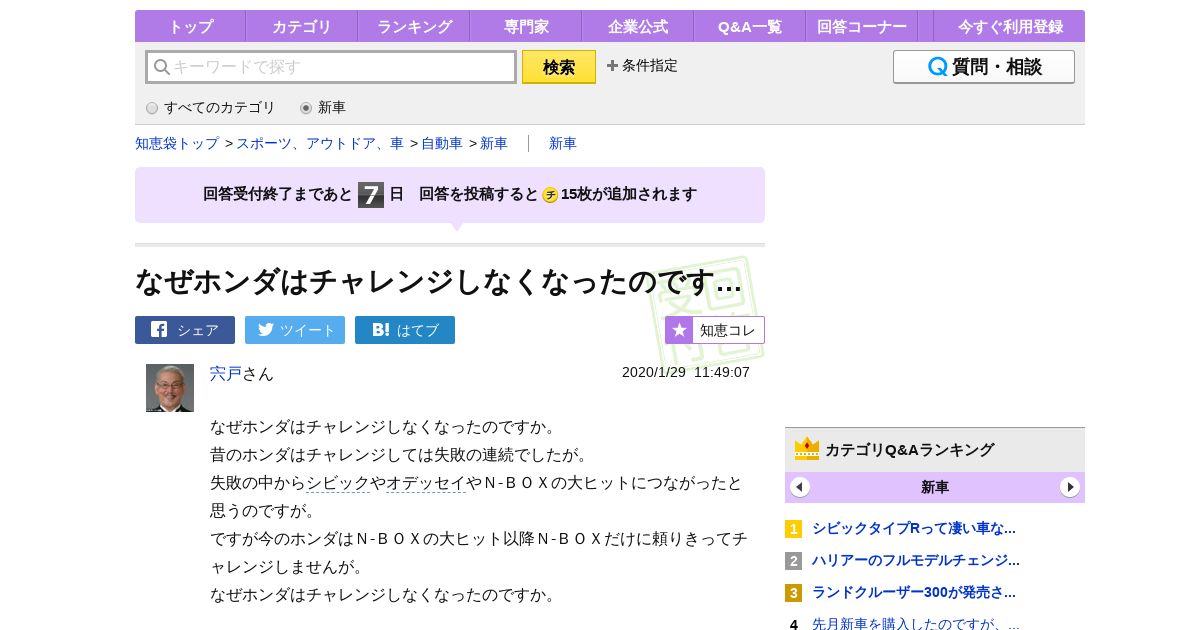Click the B! icon on はてブ button
The height and width of the screenshot is (630, 1200).
click(x=381, y=329)
